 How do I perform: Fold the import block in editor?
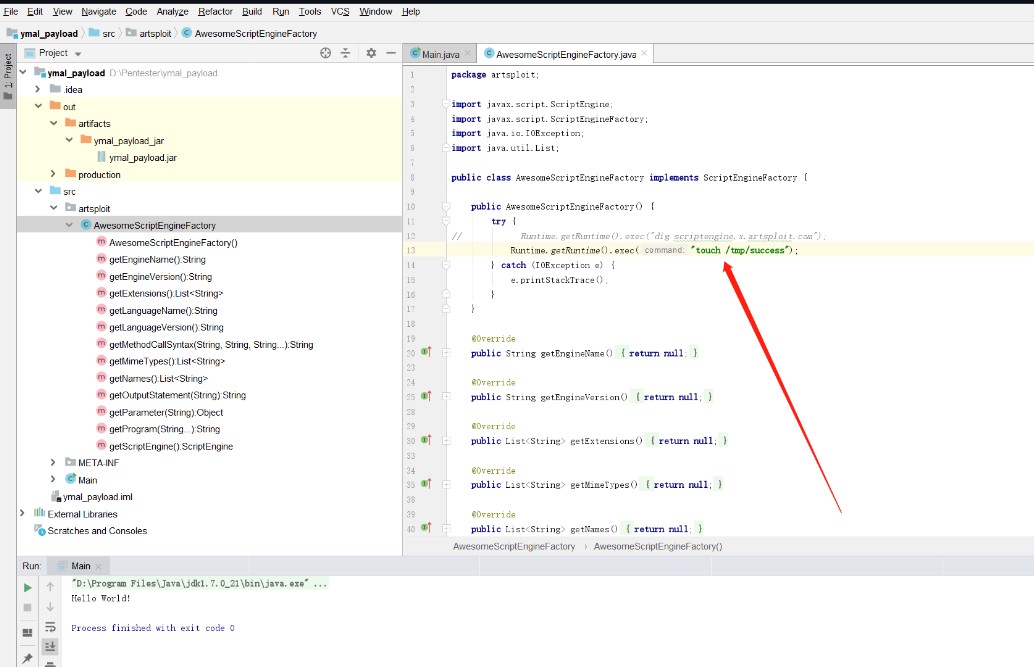[x=446, y=104]
